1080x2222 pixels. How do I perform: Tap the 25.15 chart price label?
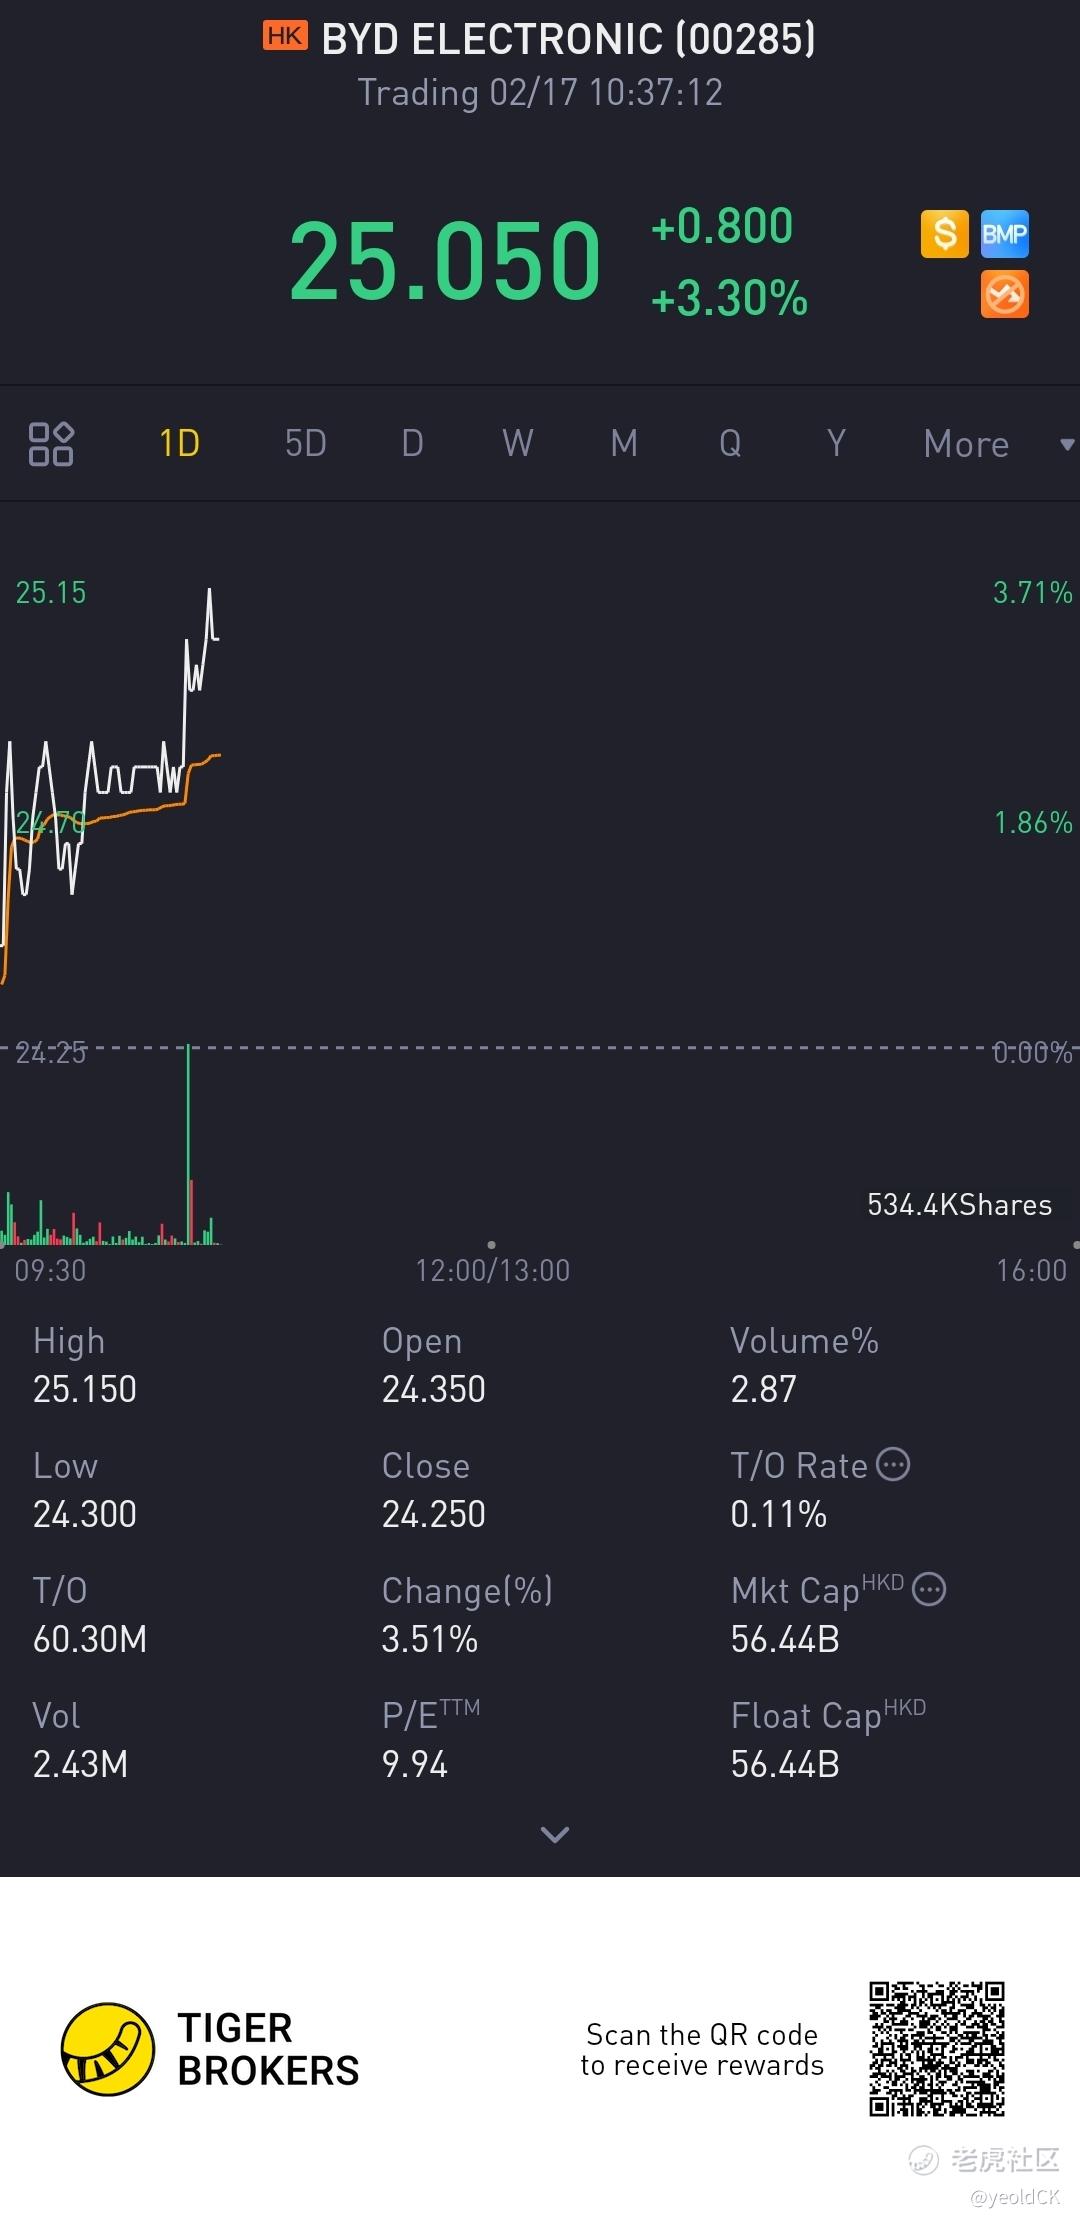coord(51,592)
